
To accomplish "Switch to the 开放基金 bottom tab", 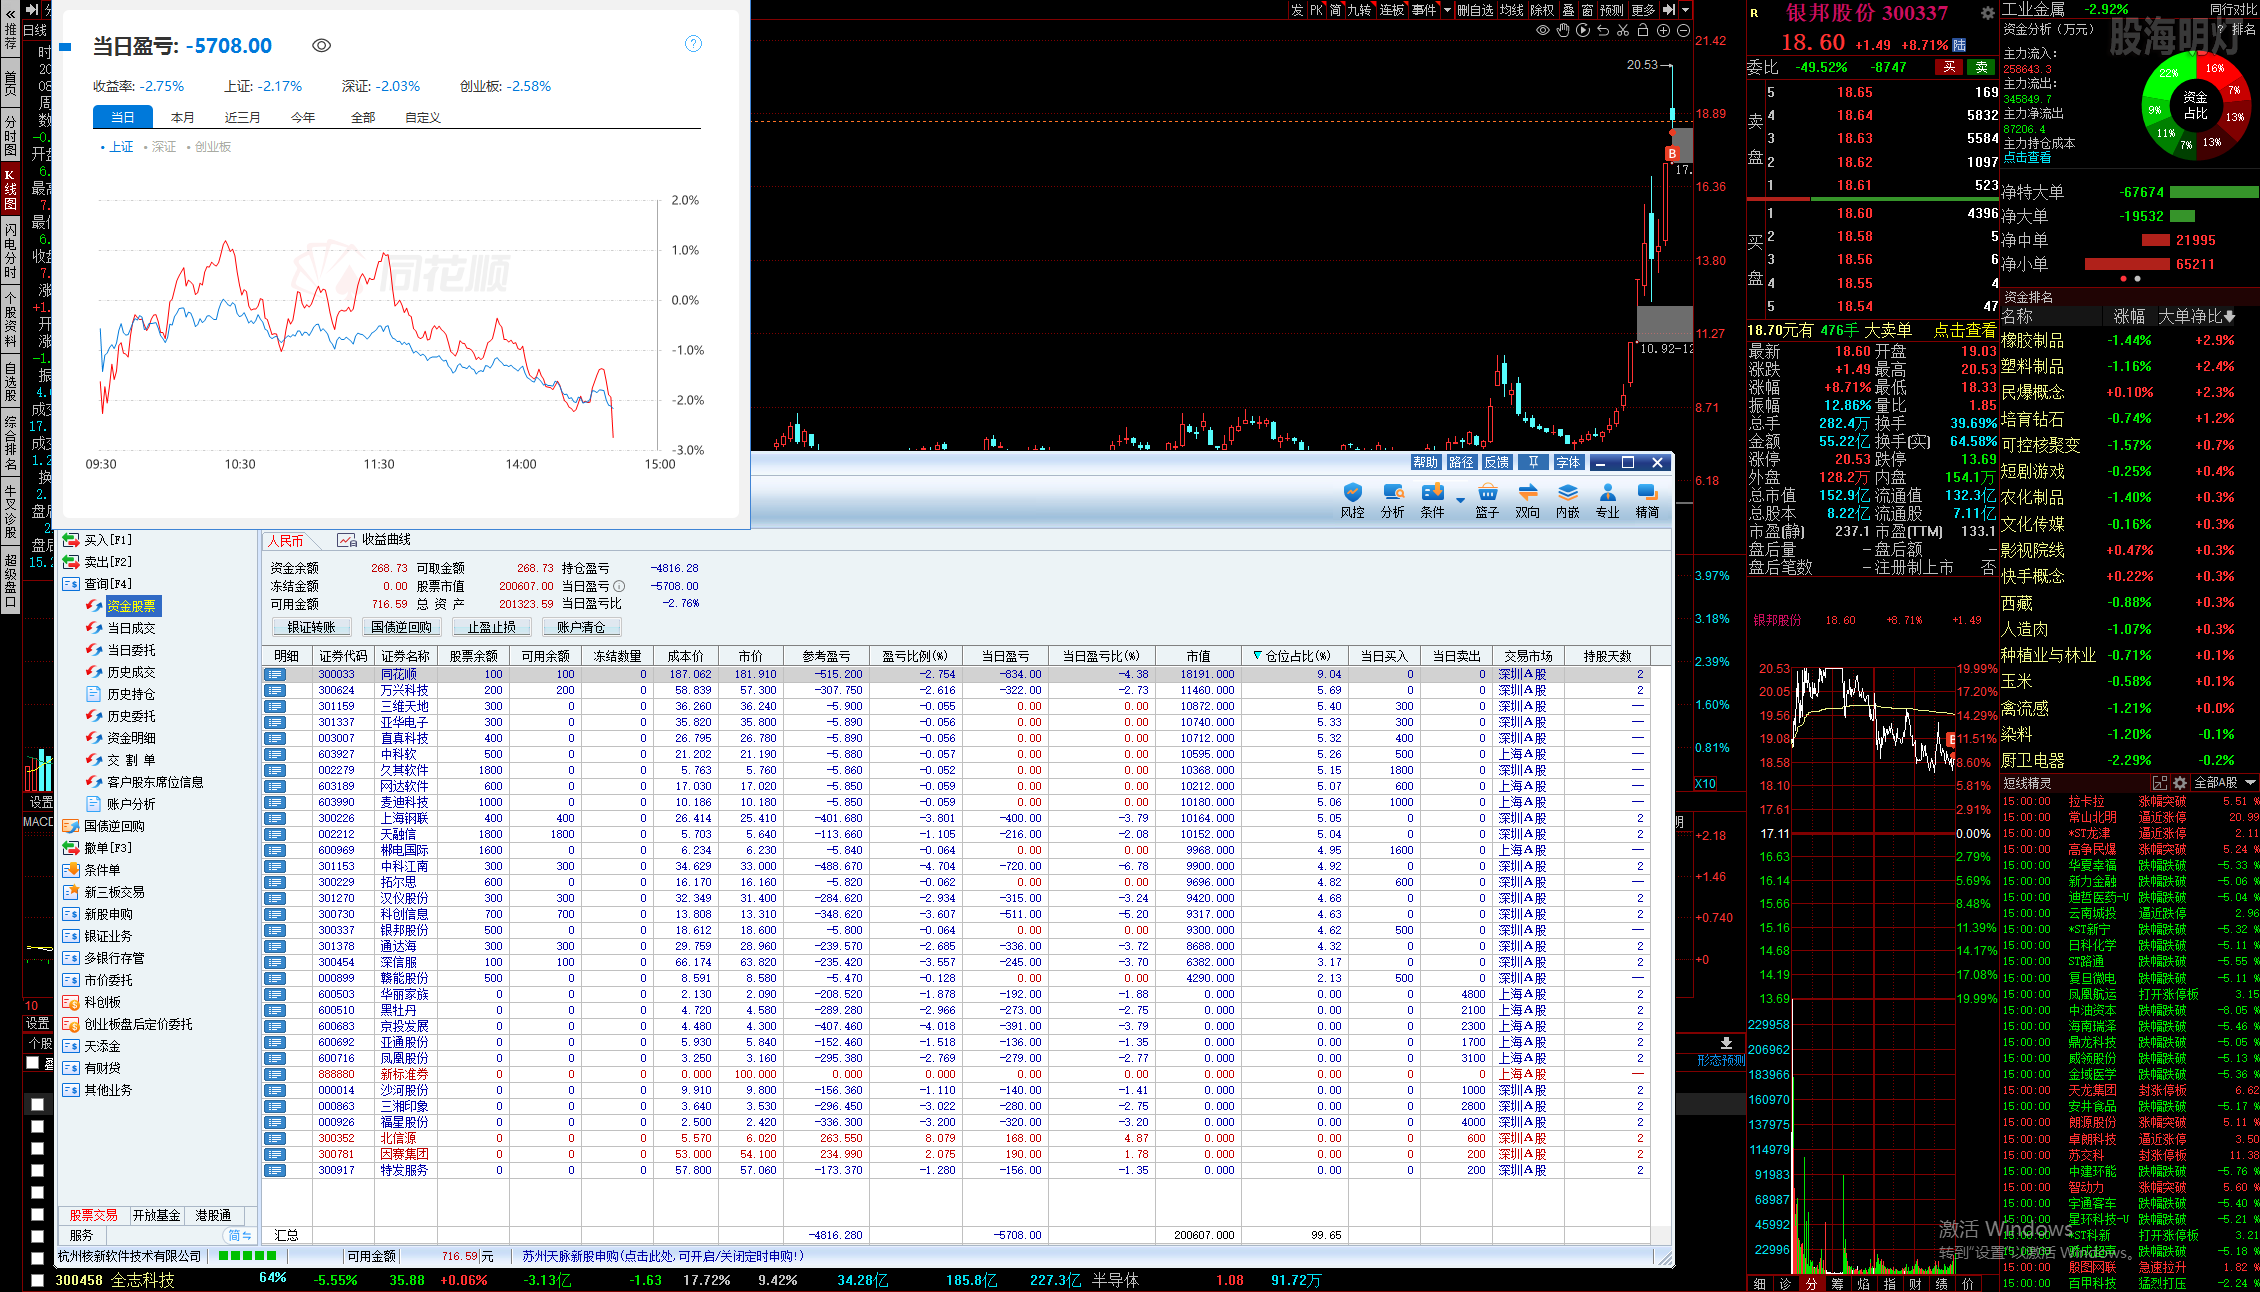I will (156, 1215).
